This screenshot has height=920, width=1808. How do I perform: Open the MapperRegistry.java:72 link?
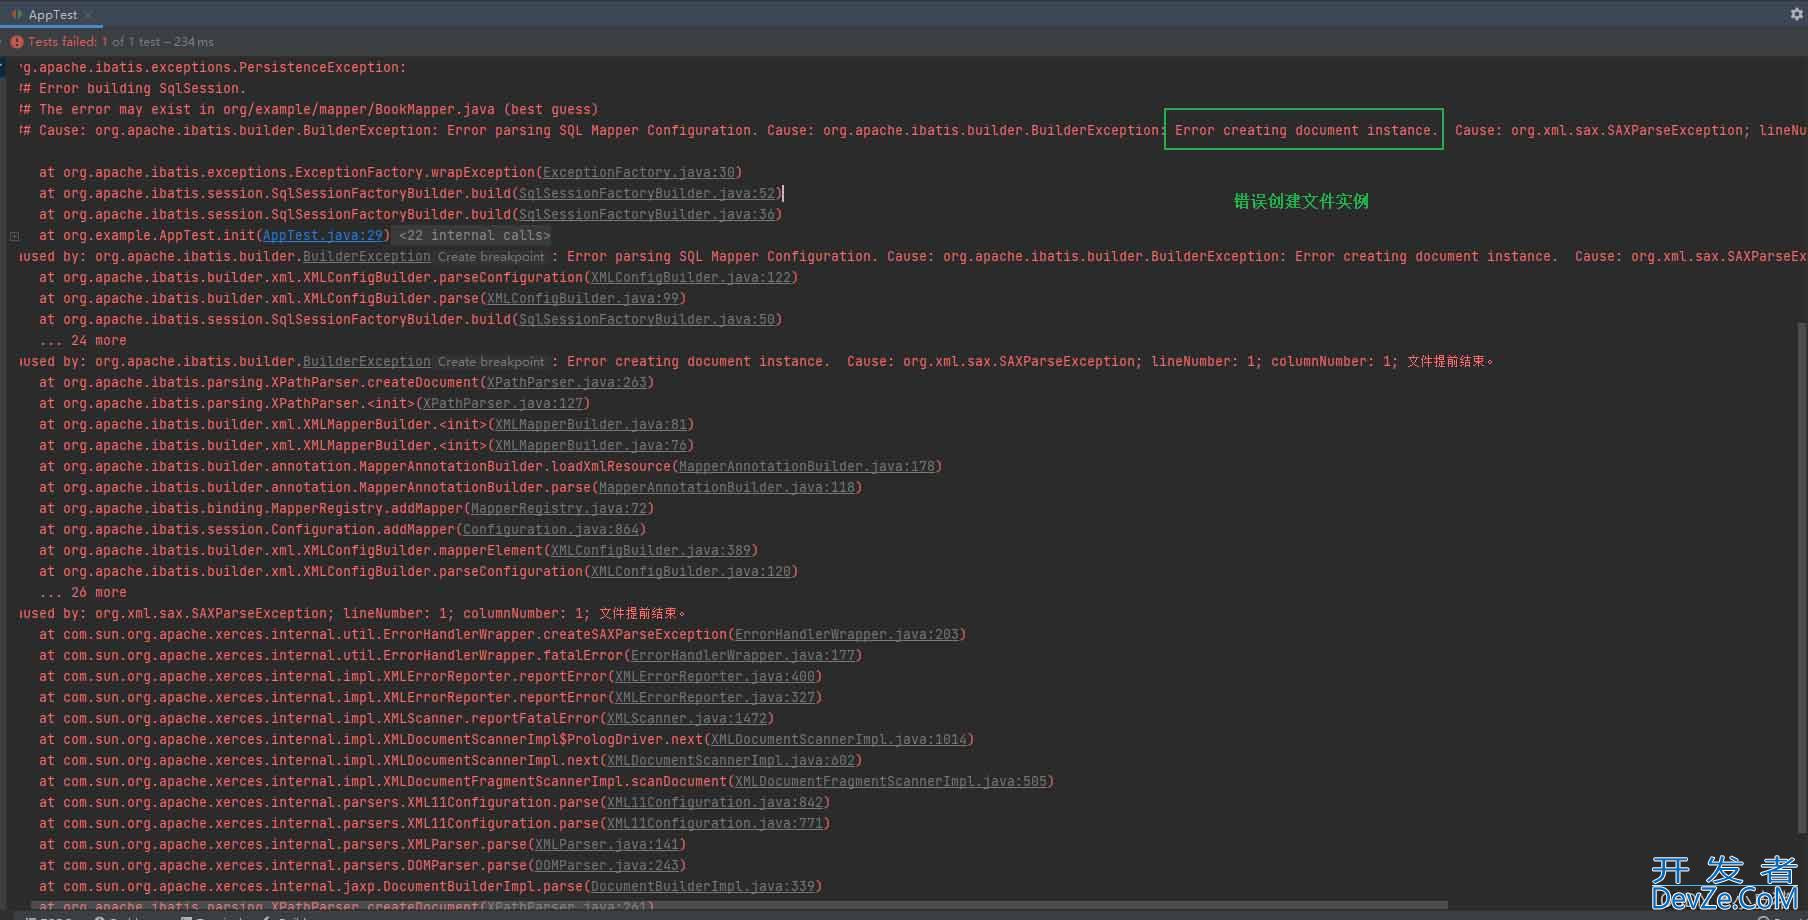[x=559, y=509]
